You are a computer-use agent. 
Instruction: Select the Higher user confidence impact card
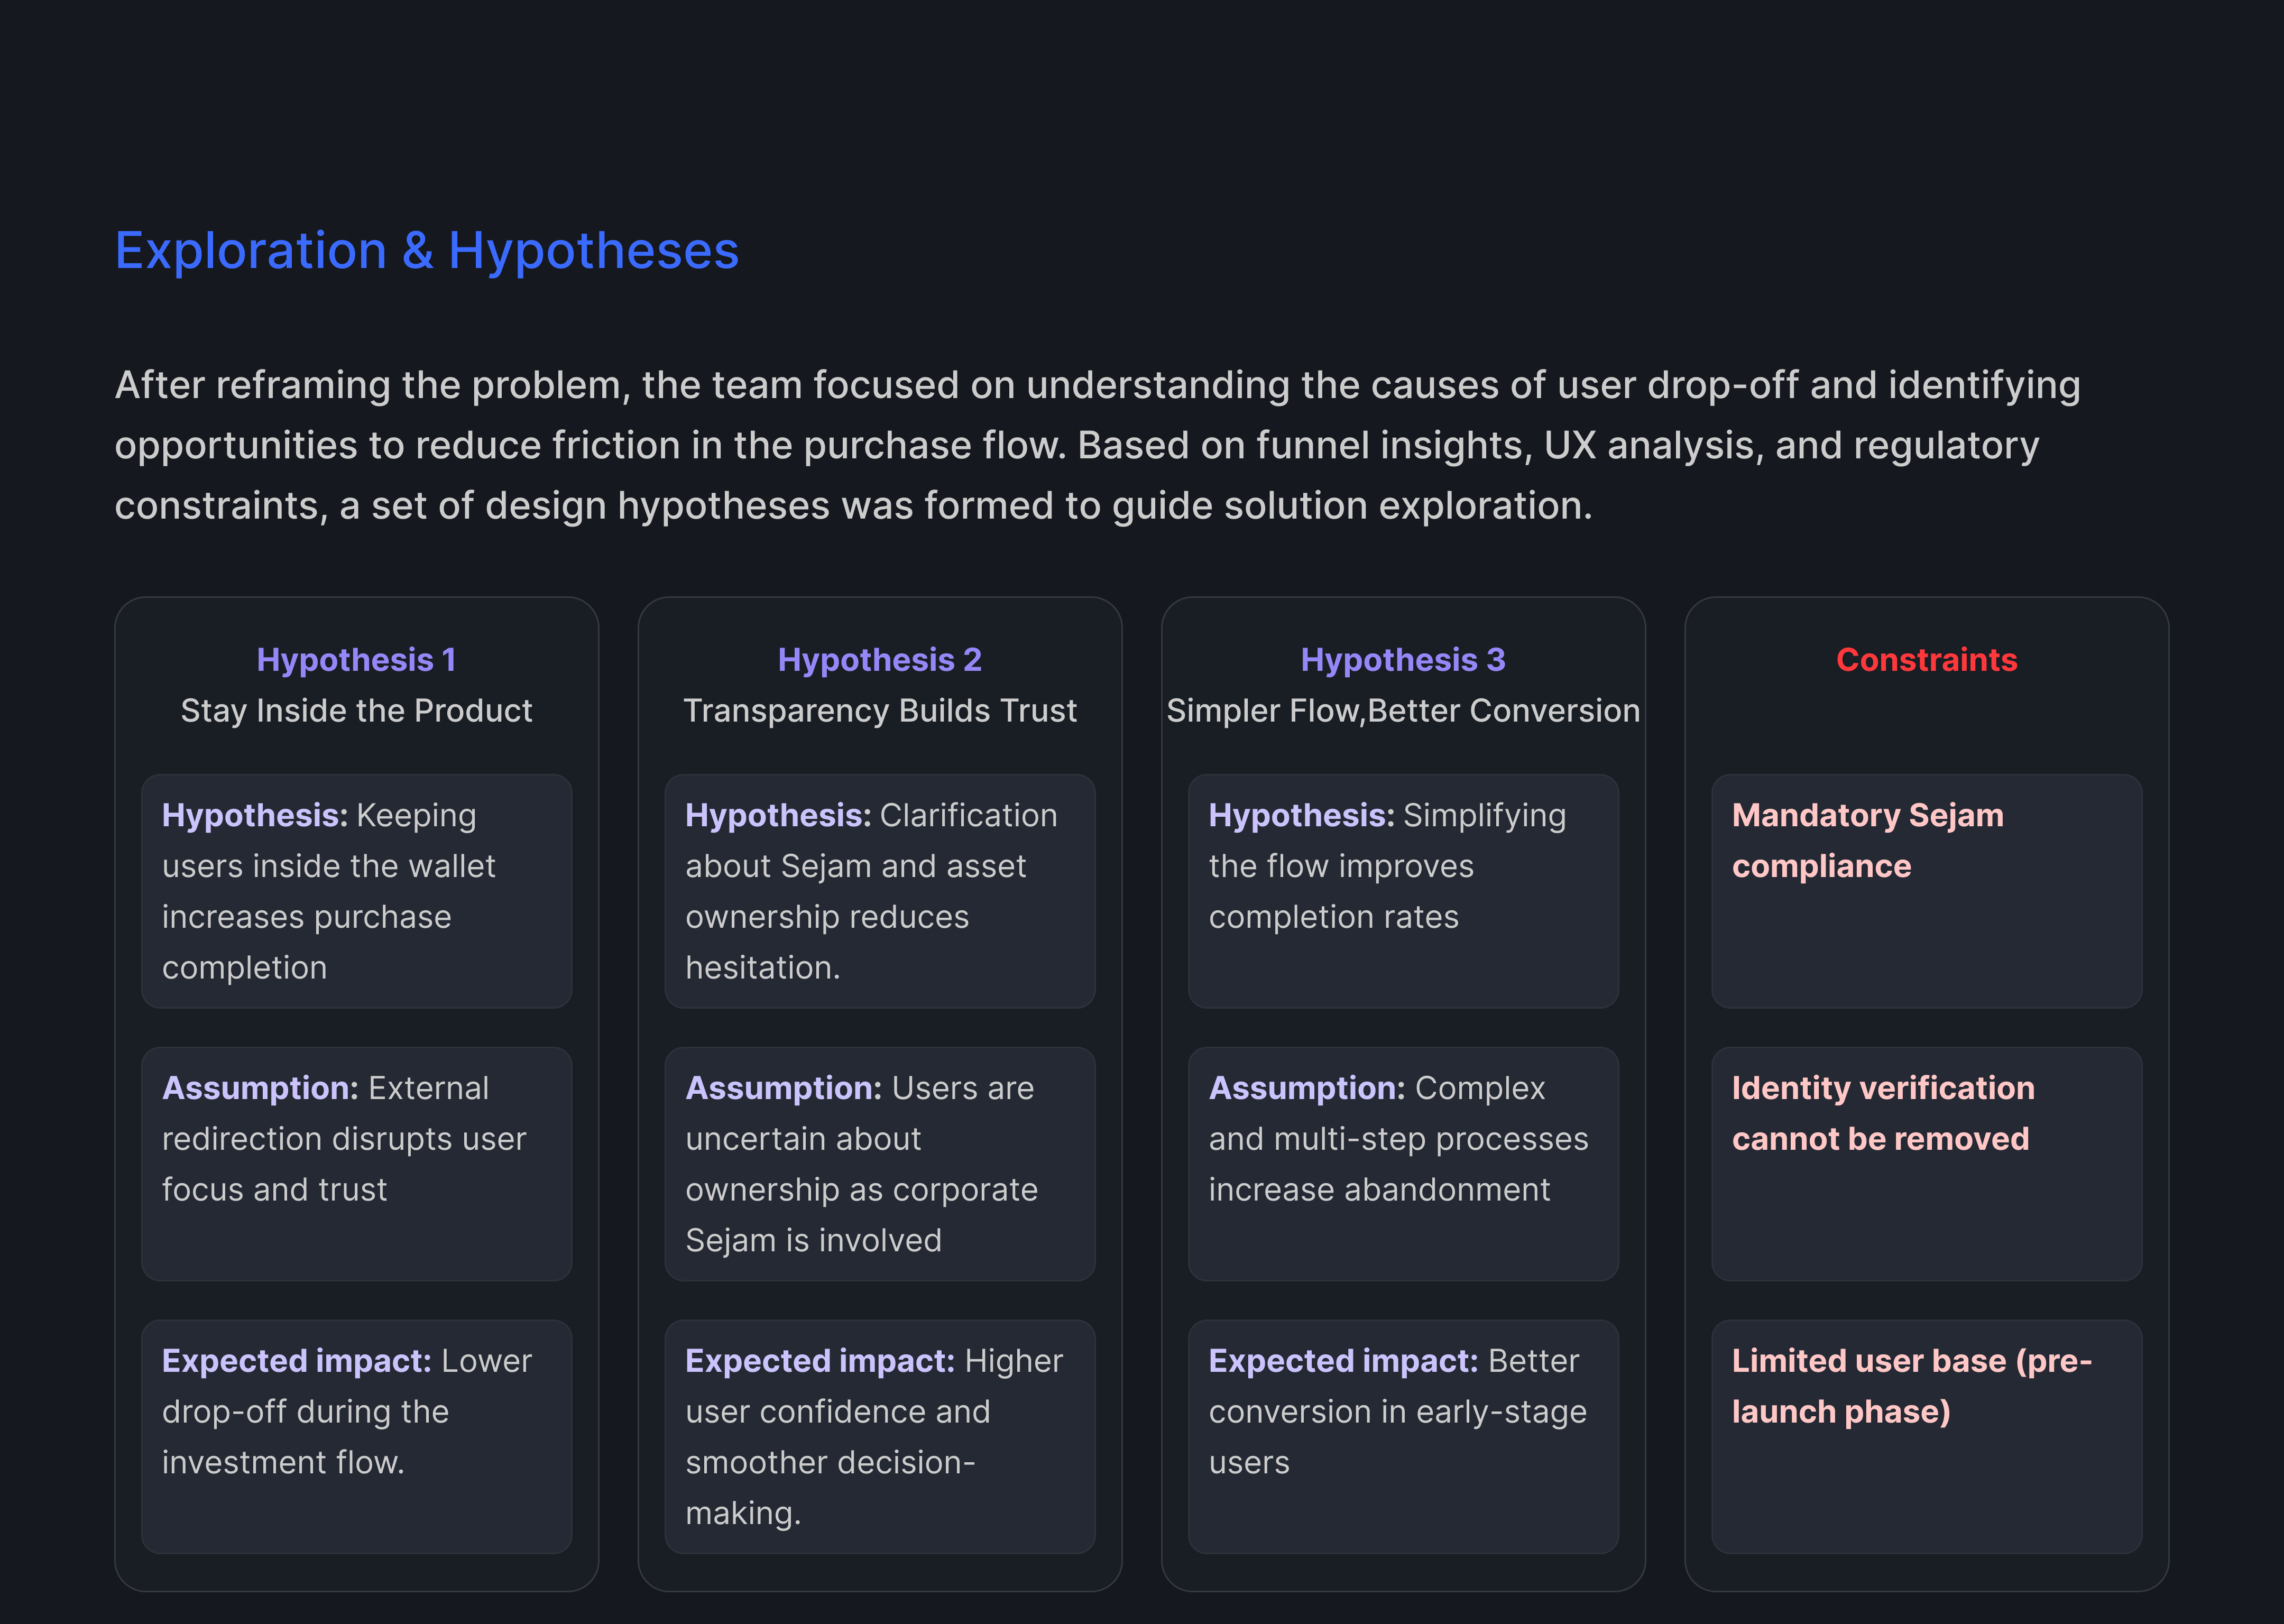[880, 1437]
